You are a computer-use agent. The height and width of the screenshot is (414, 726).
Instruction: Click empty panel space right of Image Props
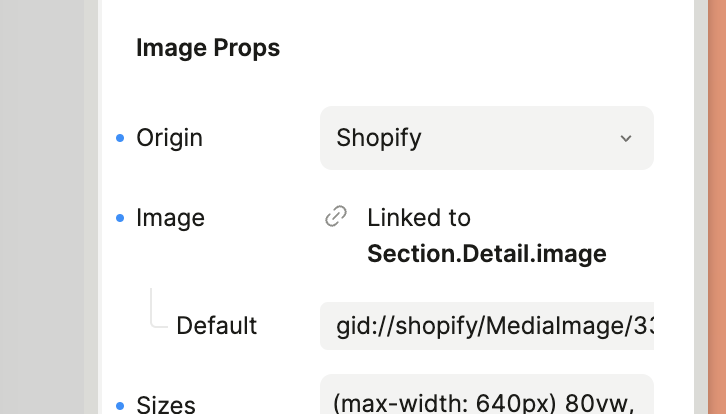(x=480, y=47)
